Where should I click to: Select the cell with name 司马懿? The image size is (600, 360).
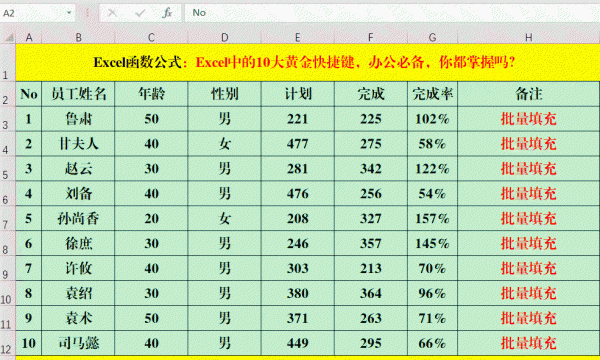tap(78, 343)
